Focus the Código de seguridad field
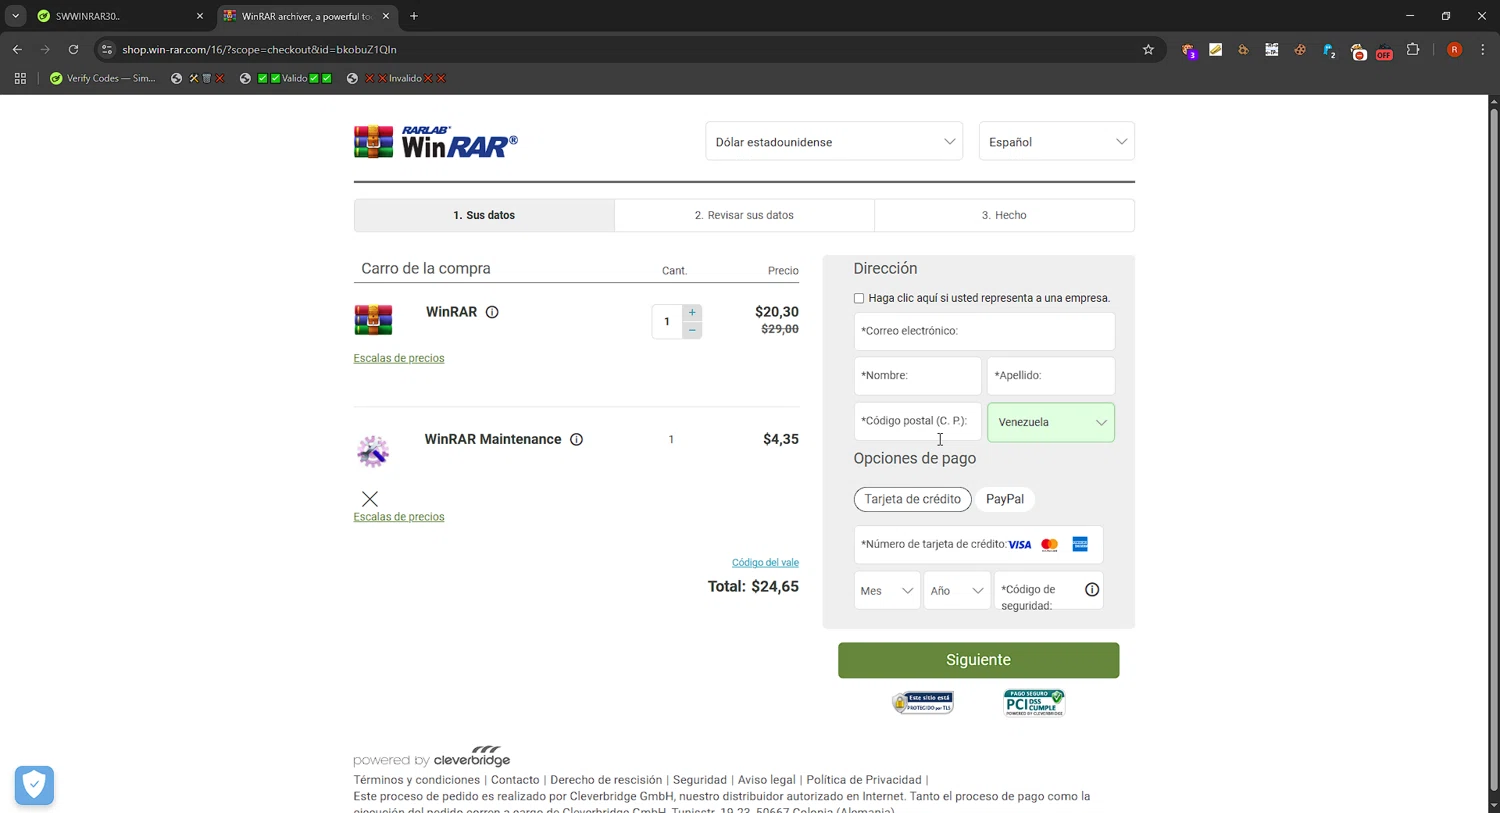 click(1049, 591)
